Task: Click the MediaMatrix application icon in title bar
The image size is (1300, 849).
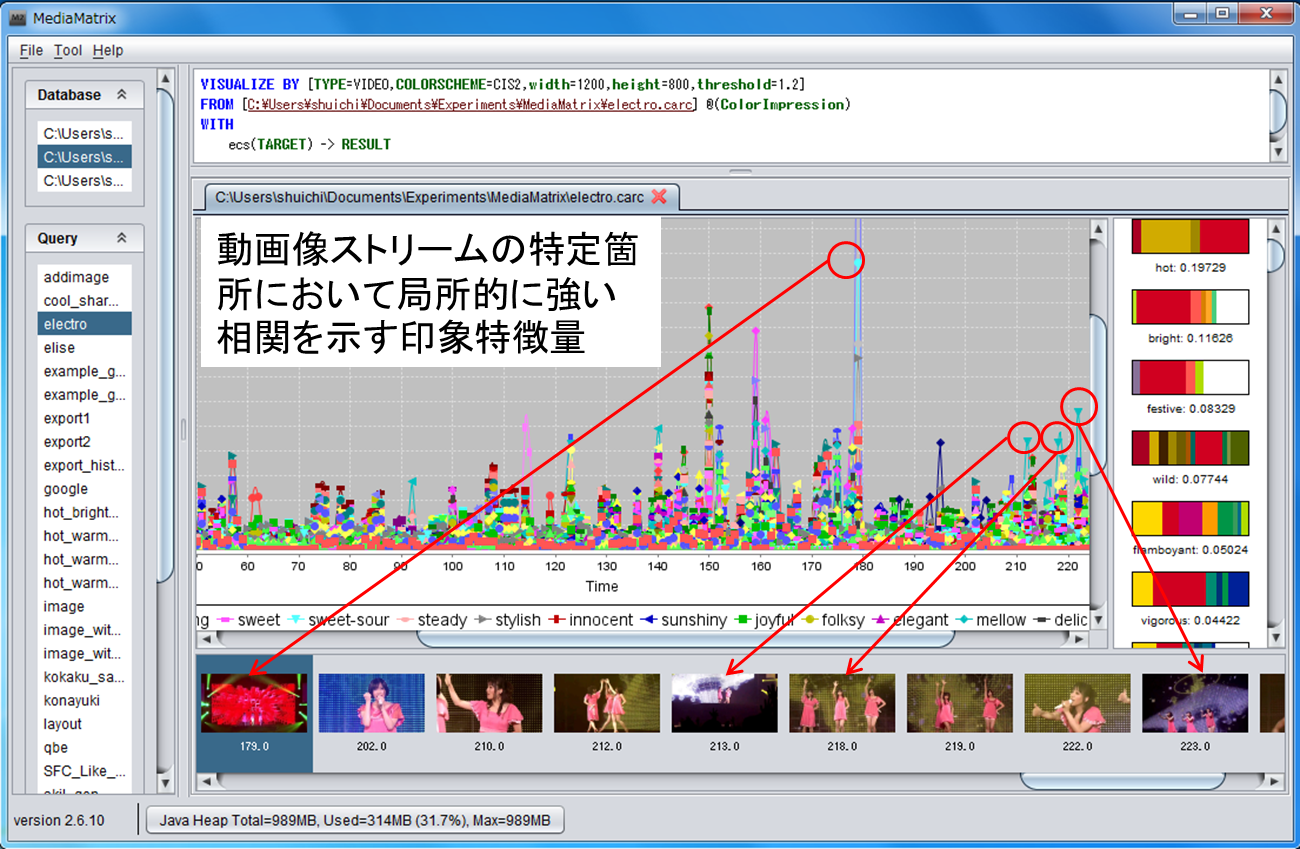Action: pyautogui.click(x=17, y=18)
